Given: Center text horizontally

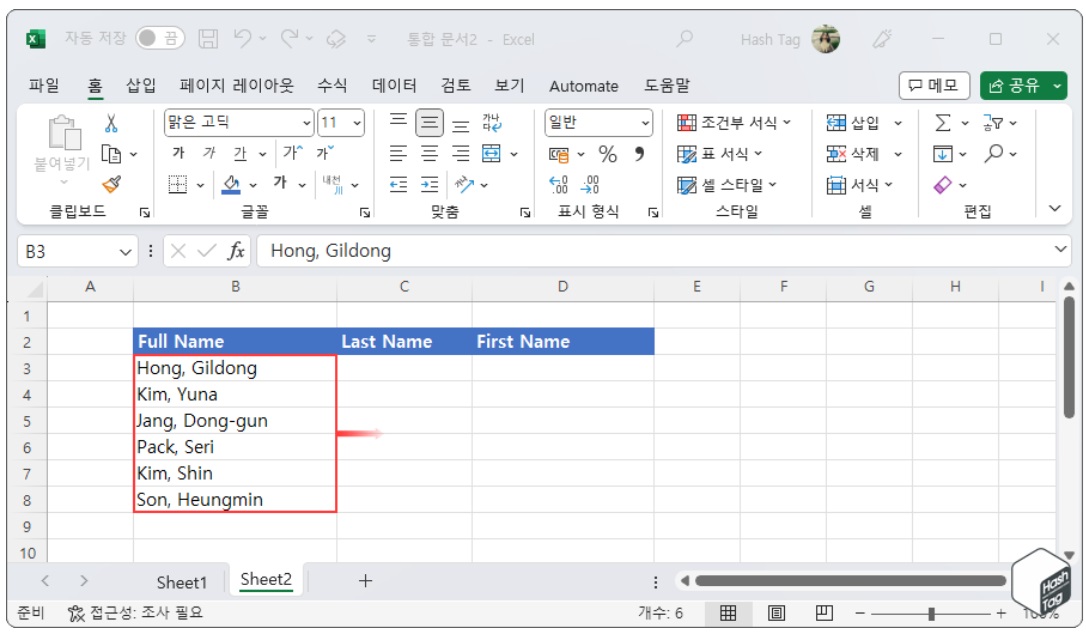Looking at the screenshot, I should [429, 153].
